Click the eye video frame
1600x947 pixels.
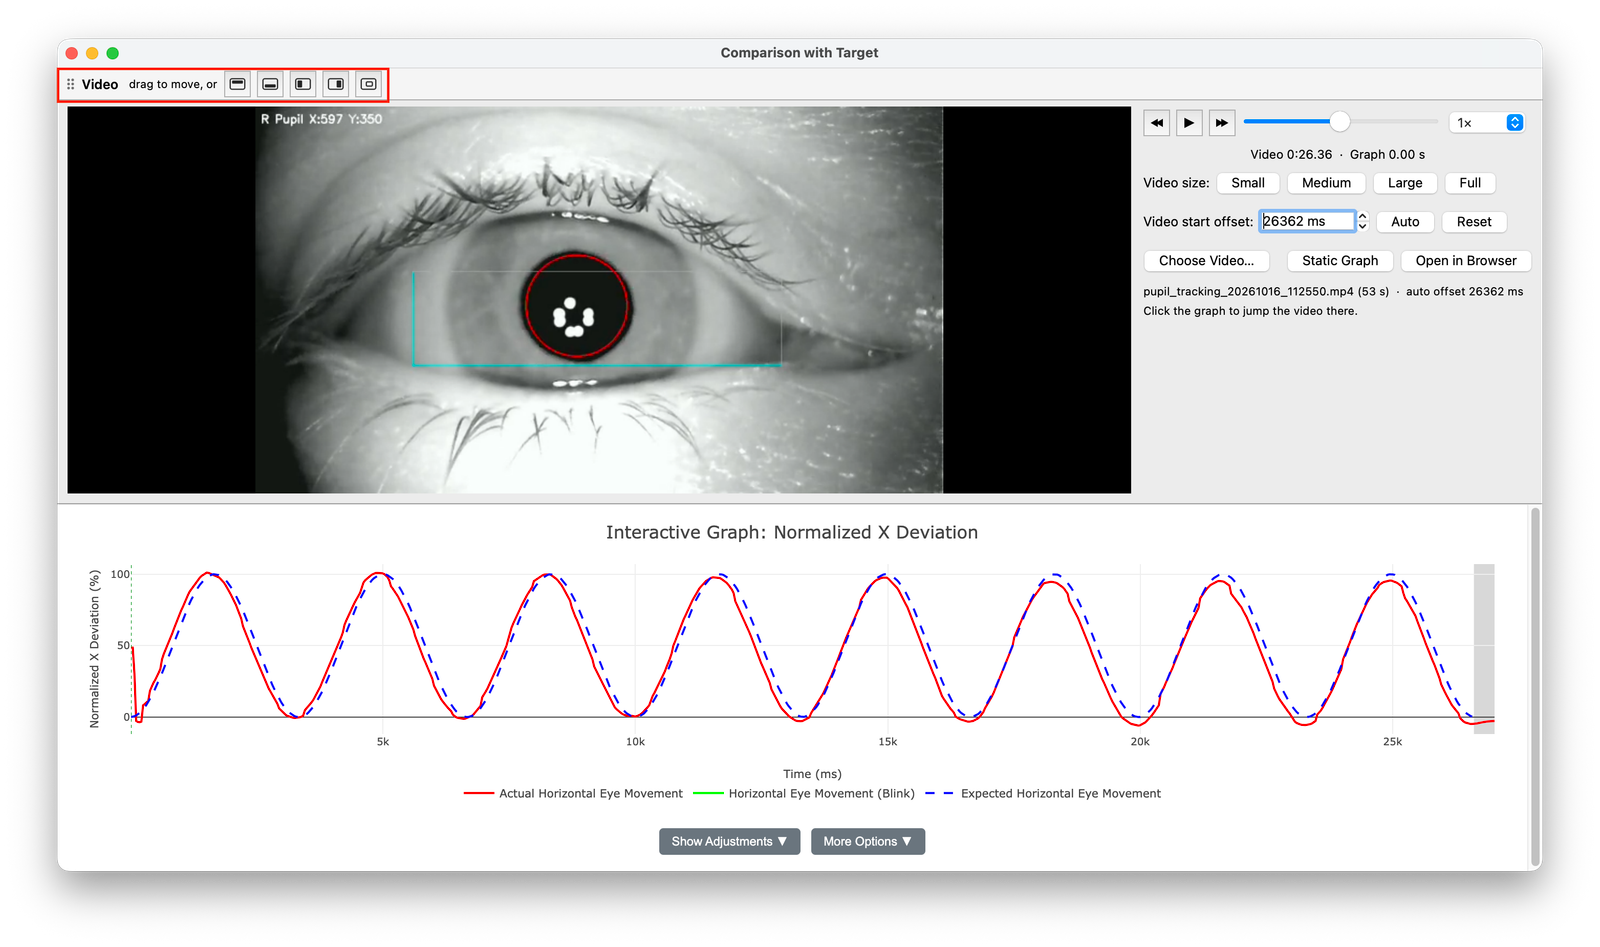tap(599, 300)
